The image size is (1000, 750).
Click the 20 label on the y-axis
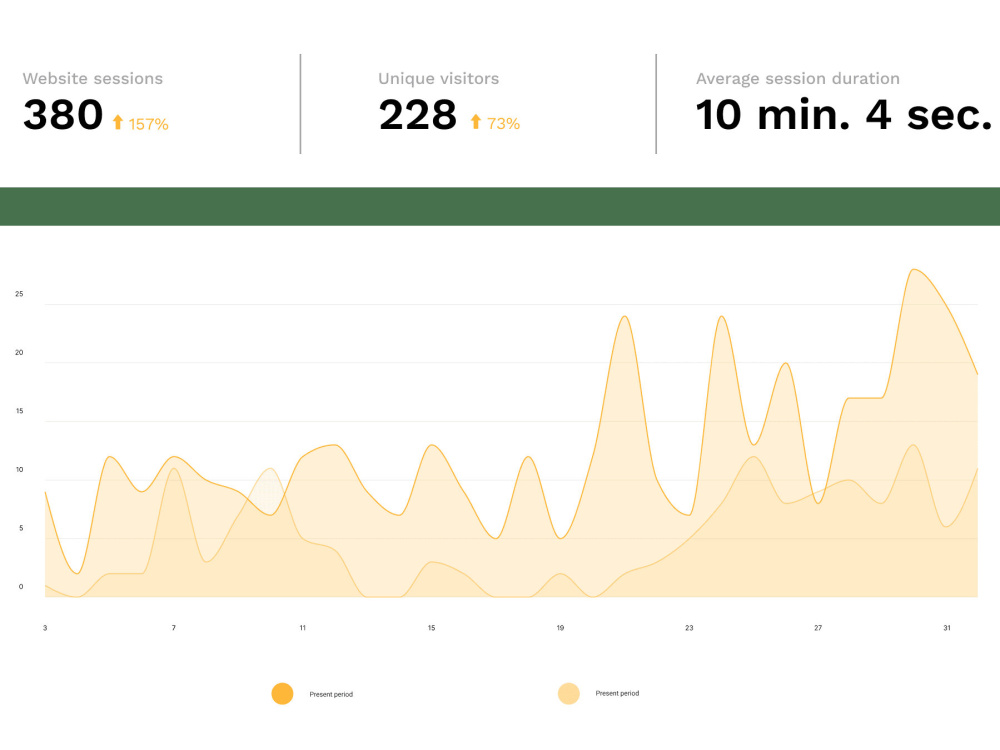click(19, 353)
